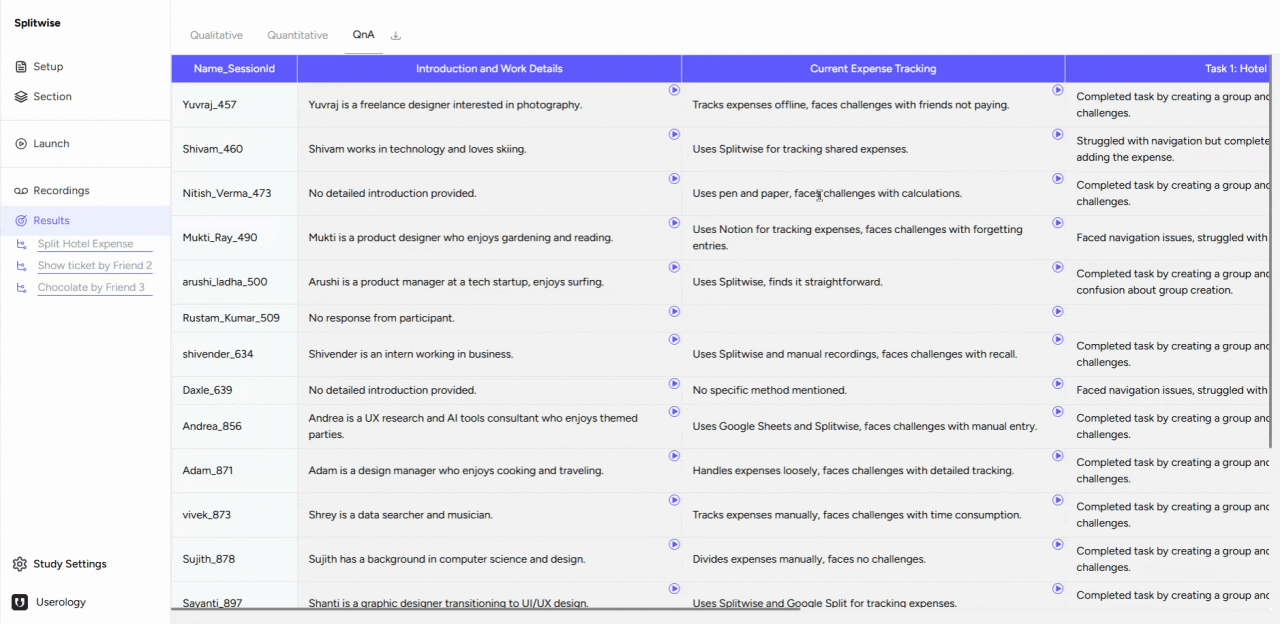Image resolution: width=1280 pixels, height=624 pixels.
Task: Open Chocolate by Friend 3
Action: pos(91,287)
